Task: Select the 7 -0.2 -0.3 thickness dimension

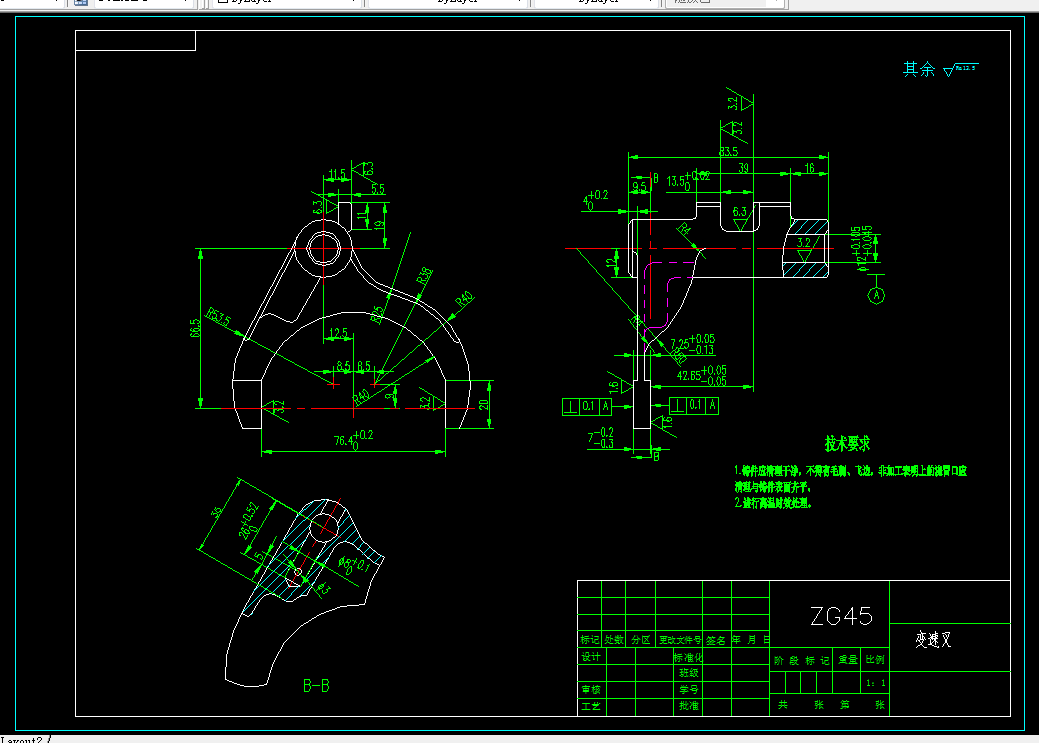Action: pyautogui.click(x=600, y=438)
